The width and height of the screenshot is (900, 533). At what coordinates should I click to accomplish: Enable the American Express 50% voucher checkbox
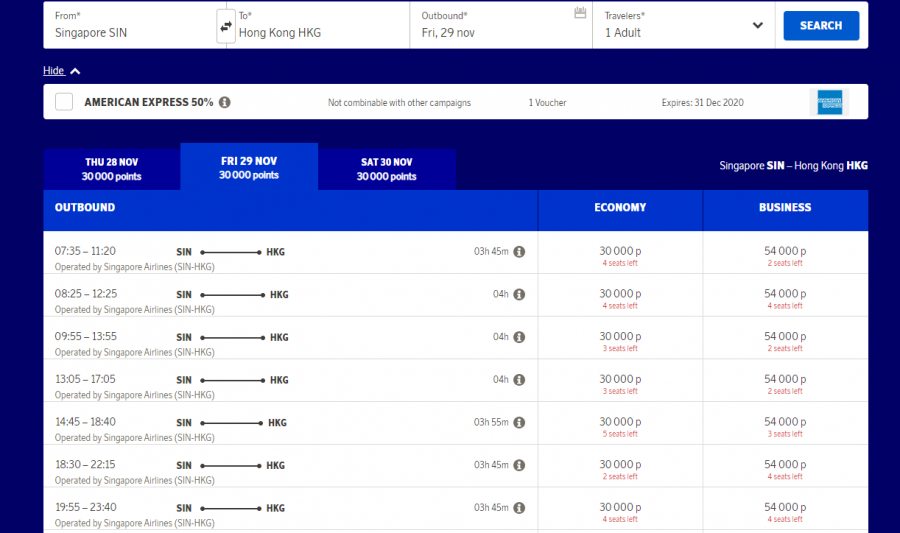coord(64,102)
